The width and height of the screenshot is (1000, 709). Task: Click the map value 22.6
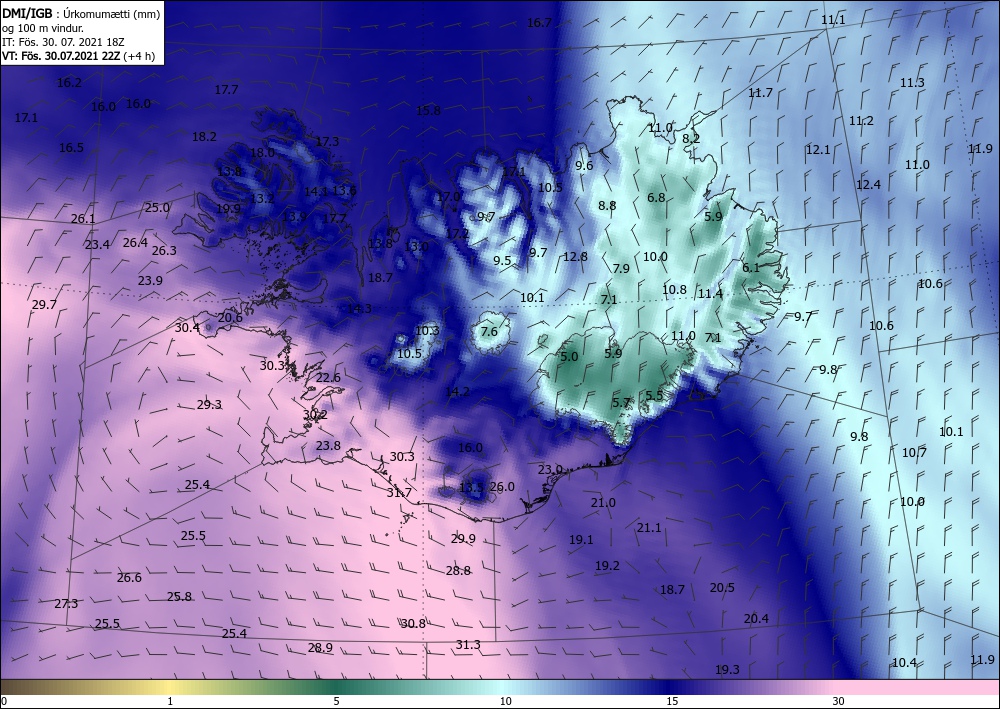(x=328, y=377)
